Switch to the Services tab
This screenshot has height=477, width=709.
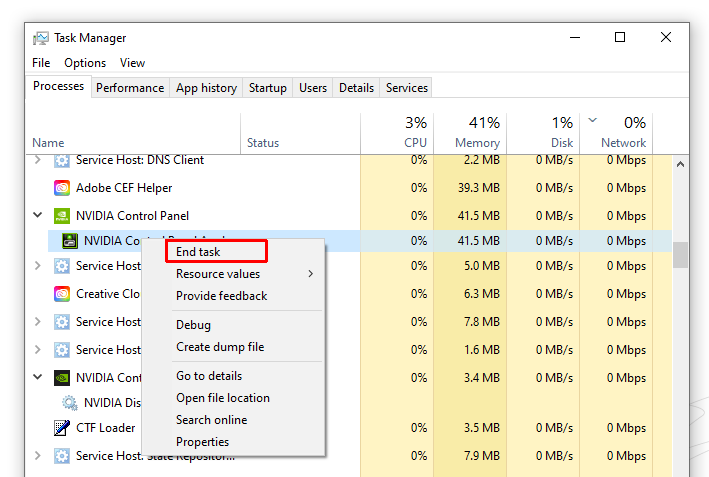point(406,88)
